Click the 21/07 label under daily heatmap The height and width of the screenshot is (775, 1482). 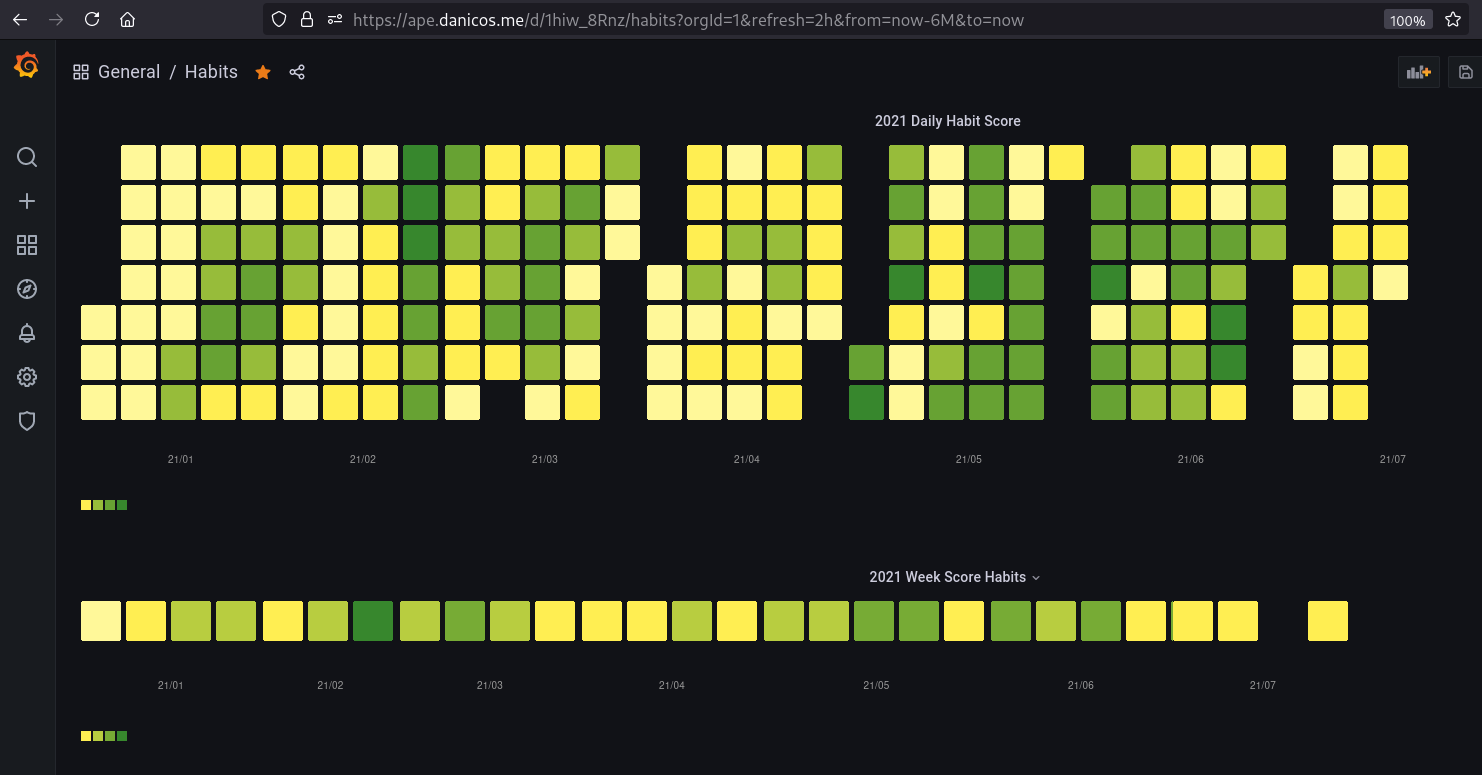tap(1393, 460)
